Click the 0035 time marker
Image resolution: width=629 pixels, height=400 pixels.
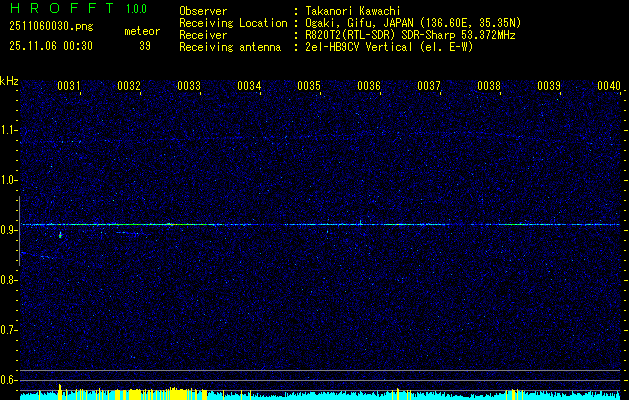click(309, 86)
